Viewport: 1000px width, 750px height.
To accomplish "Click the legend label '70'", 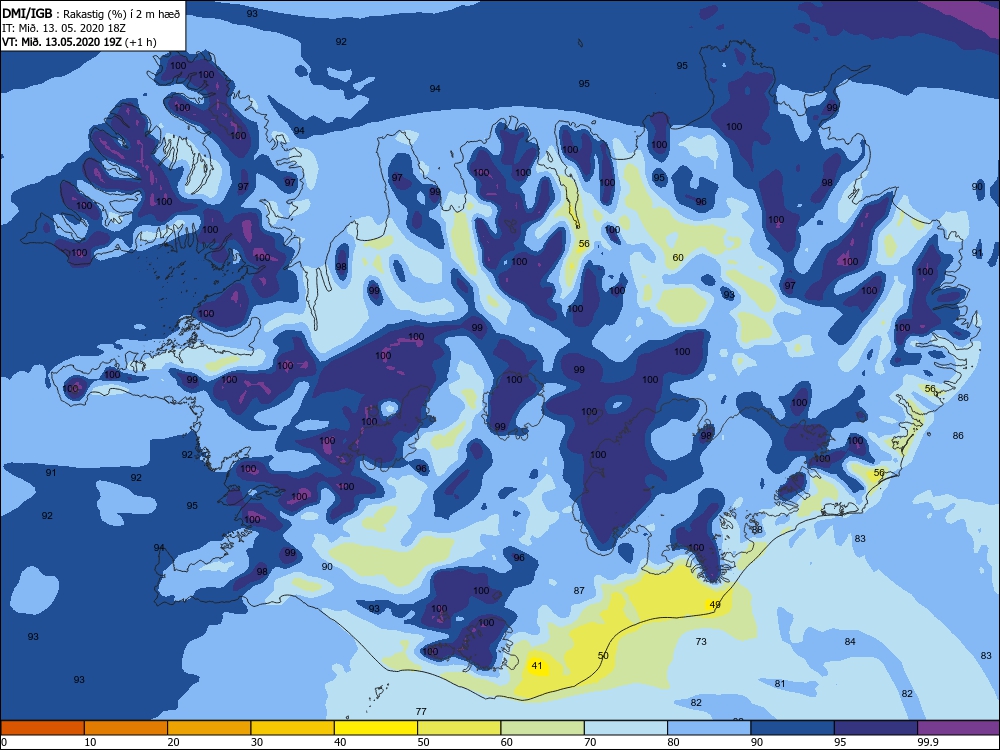I will (x=591, y=742).
